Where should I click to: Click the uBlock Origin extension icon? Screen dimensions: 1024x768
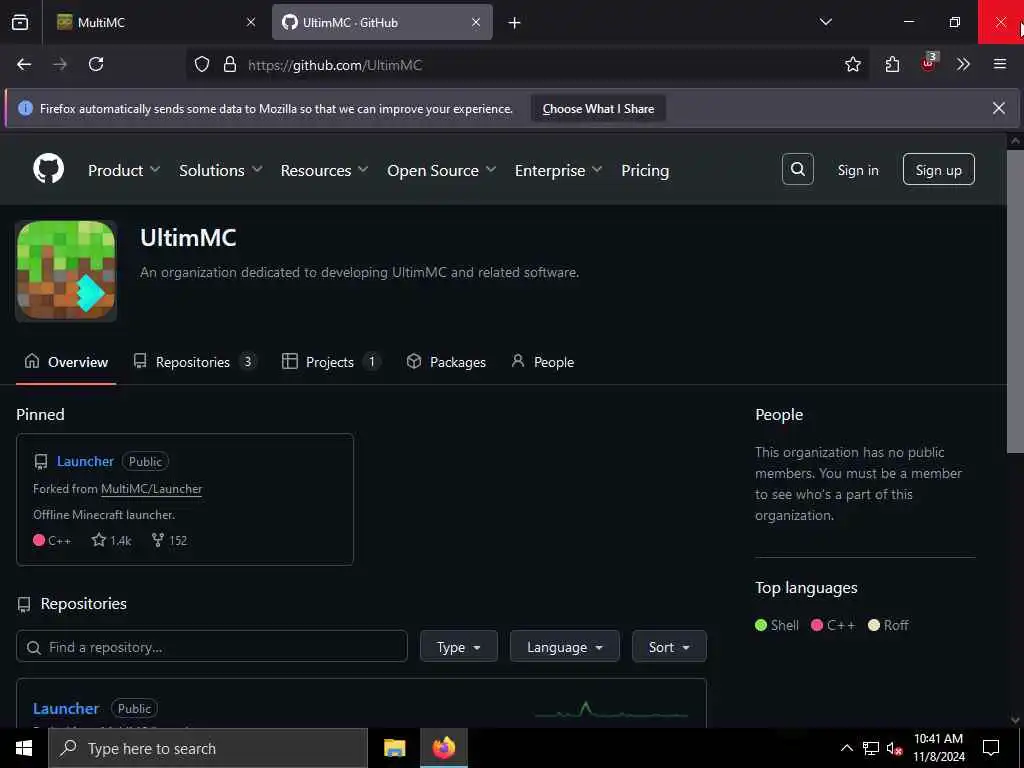click(928, 63)
